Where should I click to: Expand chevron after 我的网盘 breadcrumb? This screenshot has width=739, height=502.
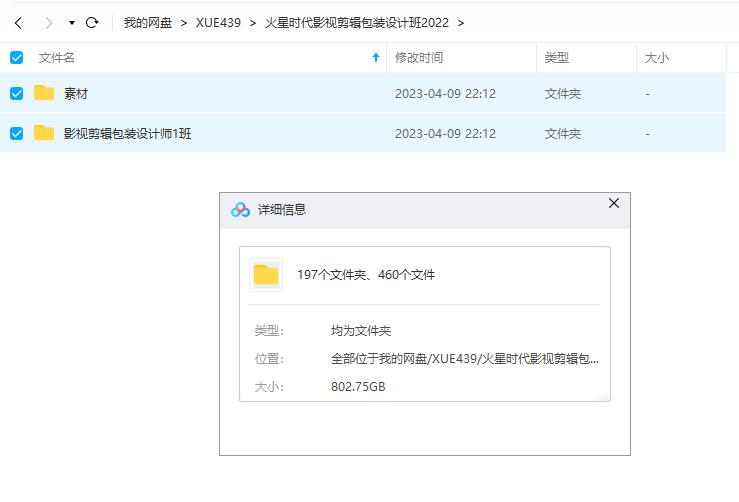coord(184,23)
